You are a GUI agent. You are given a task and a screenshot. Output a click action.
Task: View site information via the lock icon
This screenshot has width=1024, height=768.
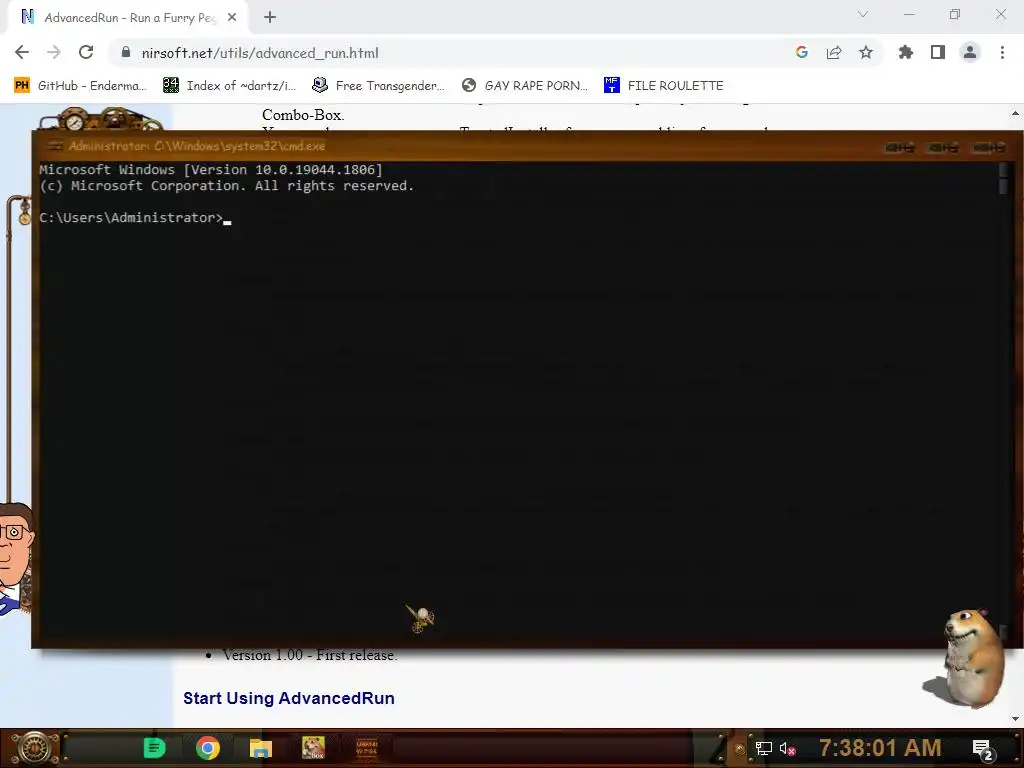[126, 52]
